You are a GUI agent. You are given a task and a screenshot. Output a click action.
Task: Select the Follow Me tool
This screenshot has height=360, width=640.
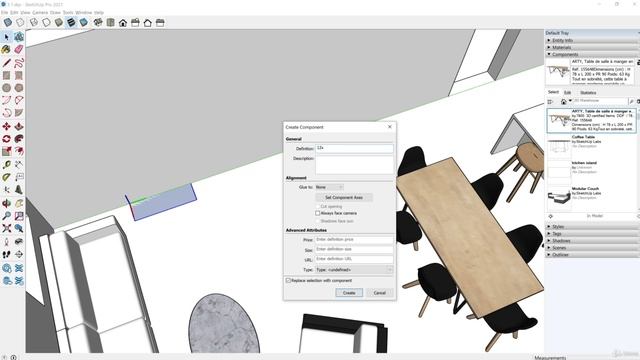pos(19,139)
